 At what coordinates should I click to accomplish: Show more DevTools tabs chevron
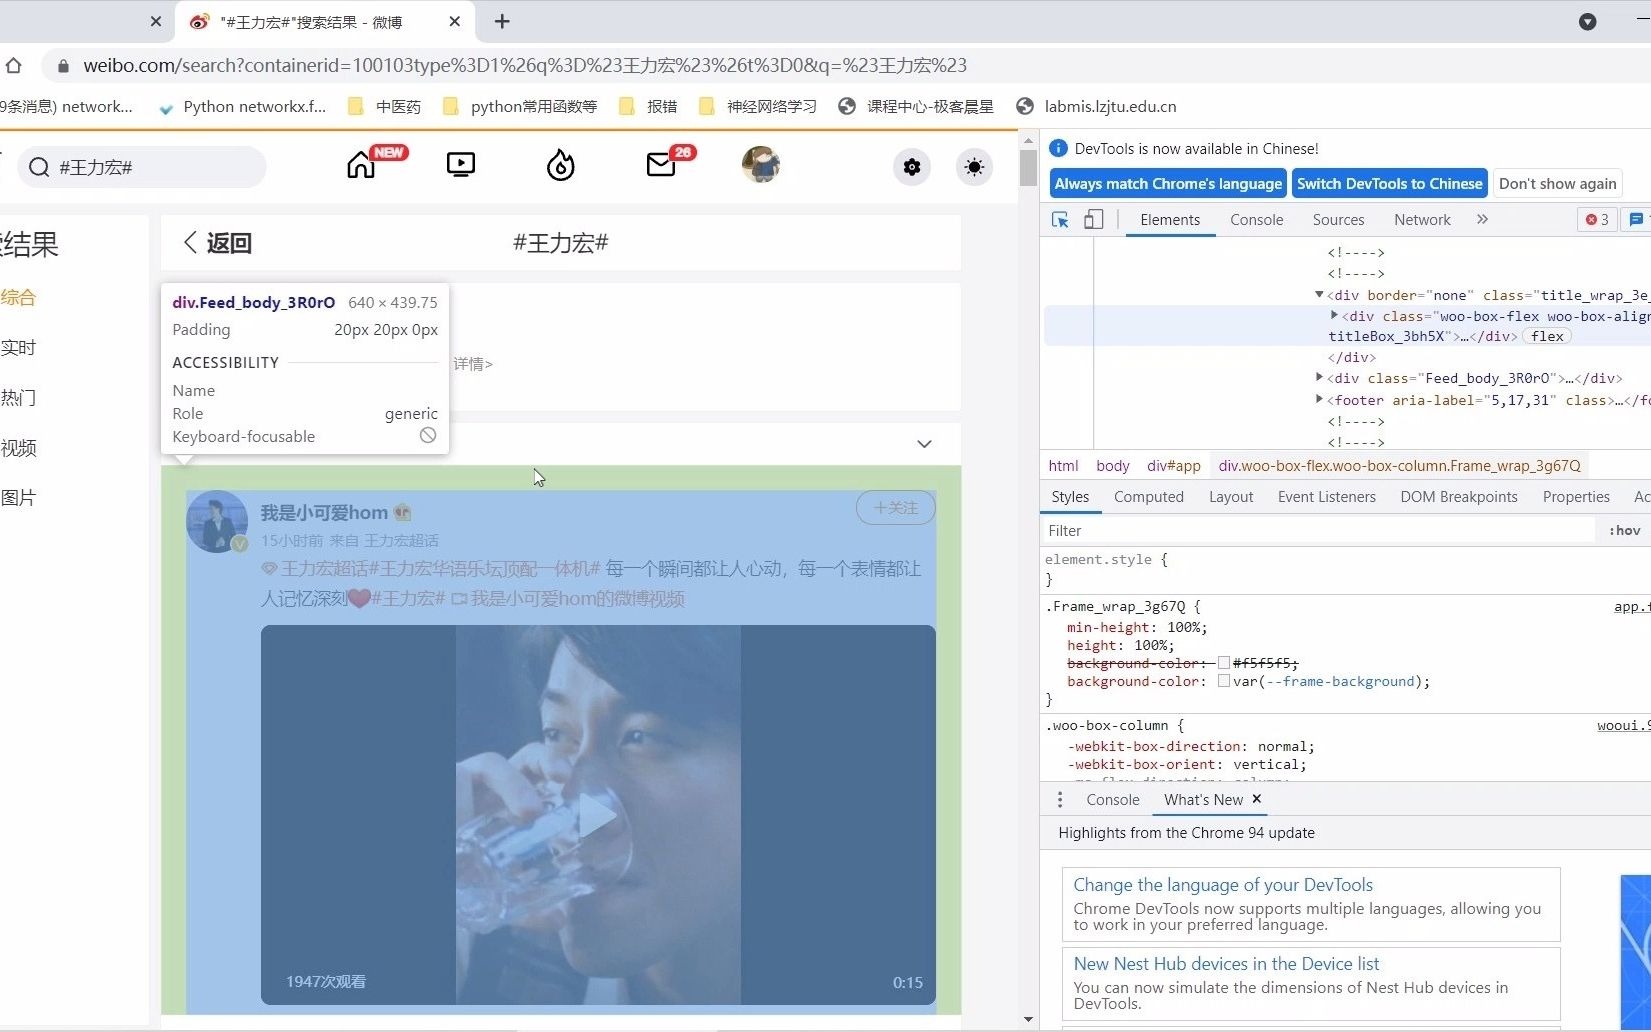coord(1482,219)
